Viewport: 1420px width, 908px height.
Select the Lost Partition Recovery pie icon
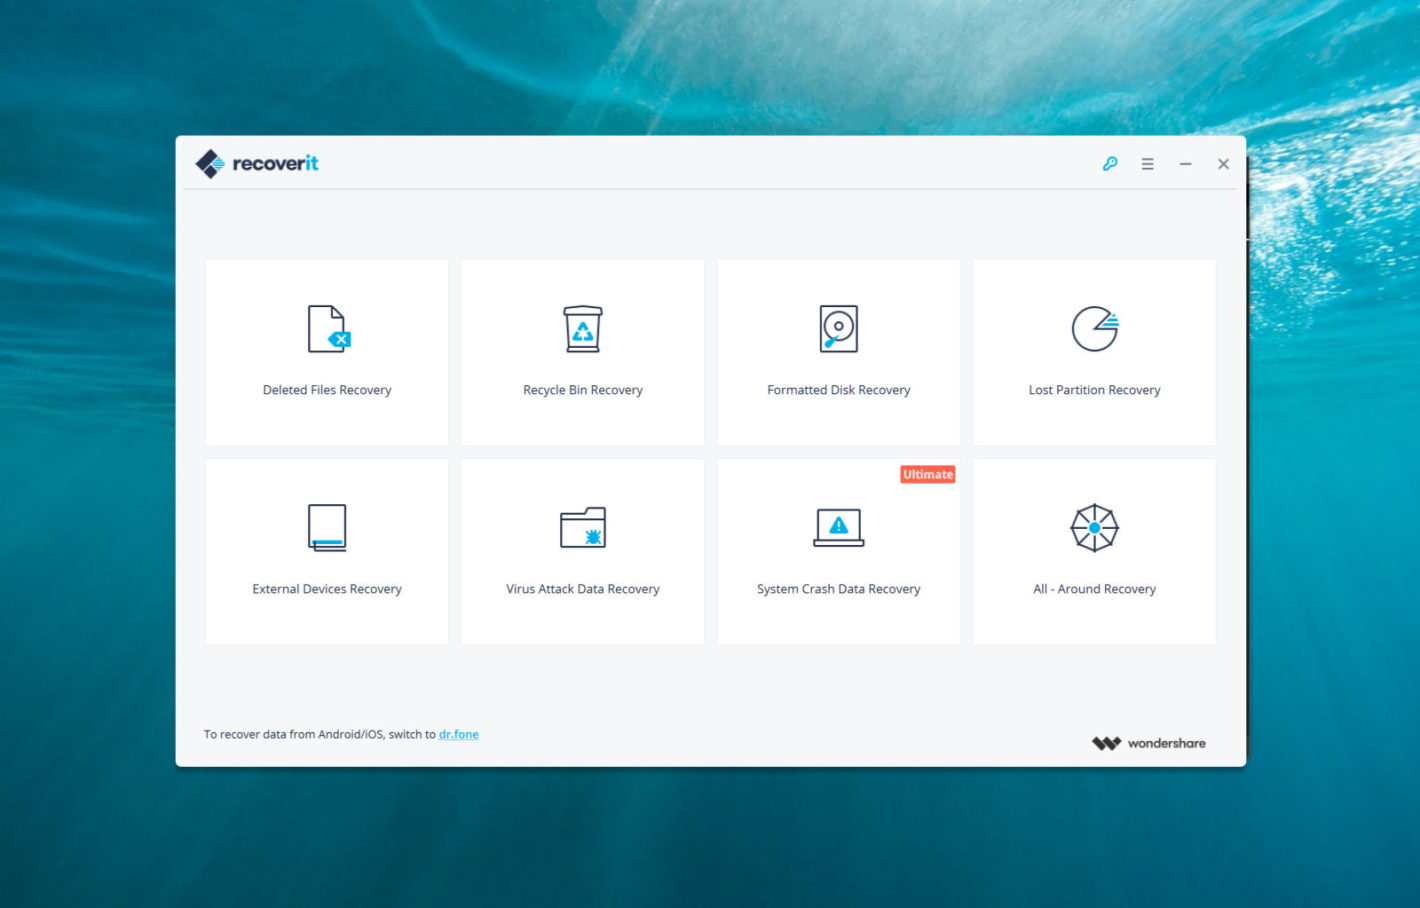(1094, 329)
